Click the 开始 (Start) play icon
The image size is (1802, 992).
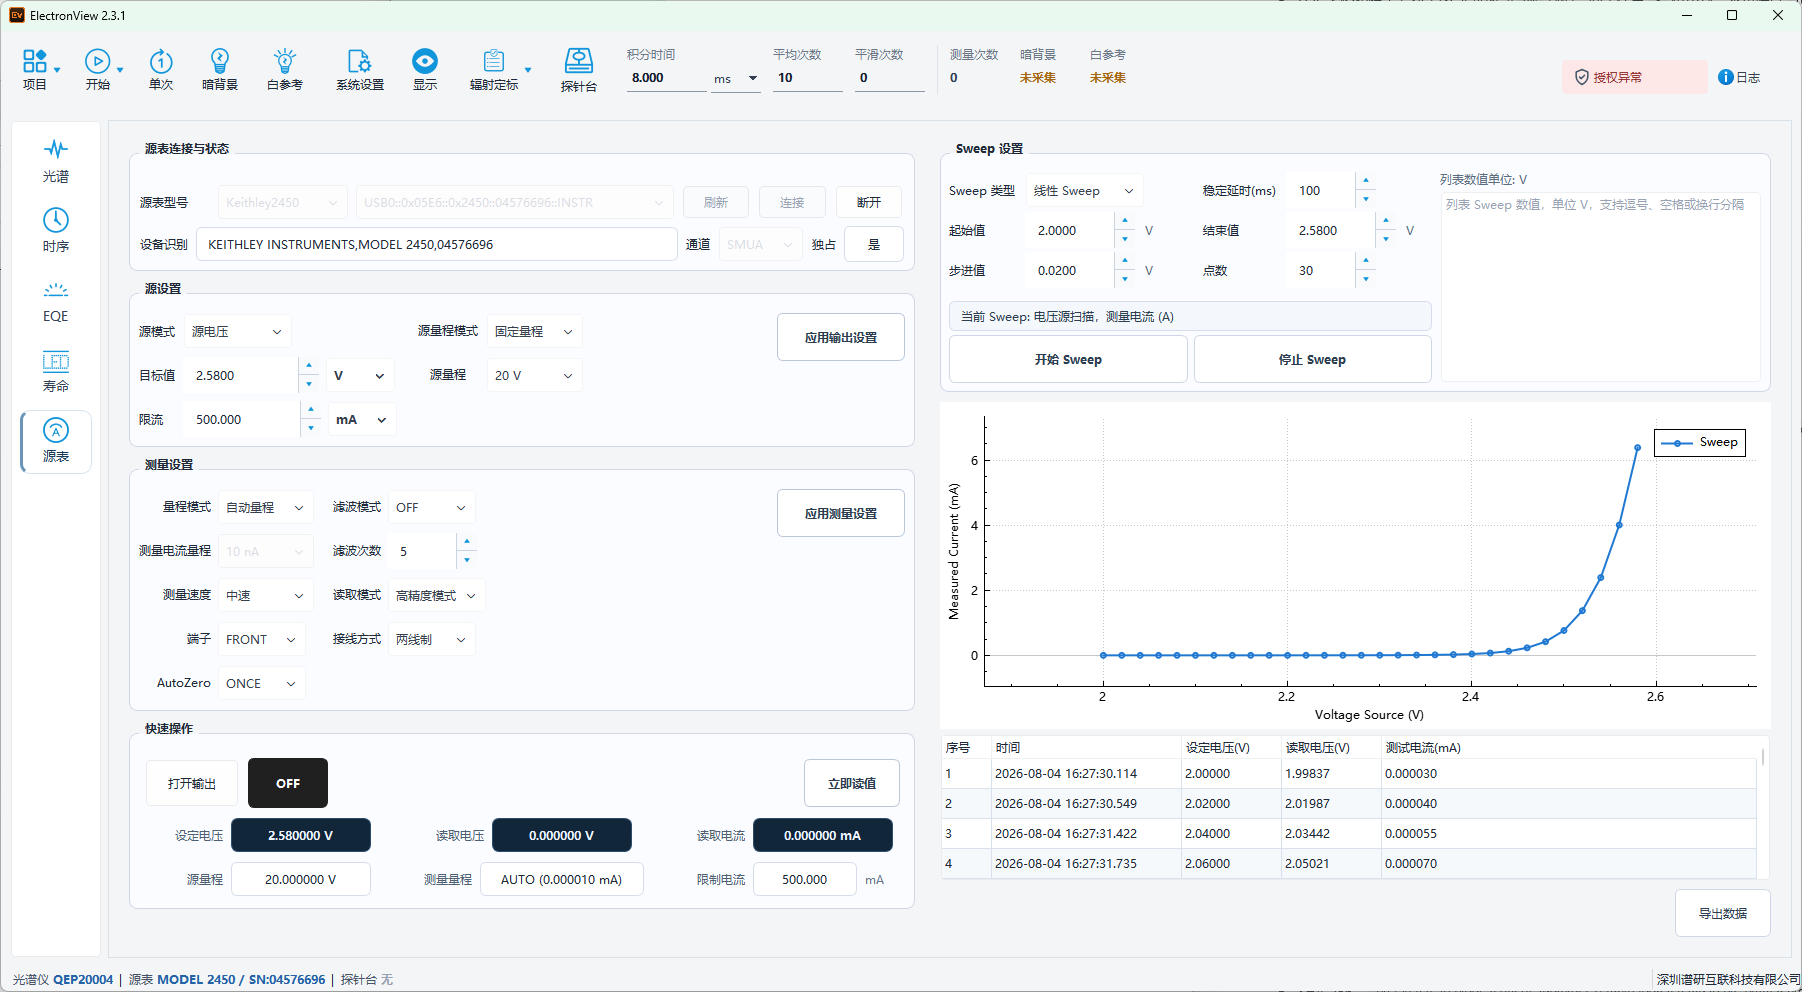[97, 68]
